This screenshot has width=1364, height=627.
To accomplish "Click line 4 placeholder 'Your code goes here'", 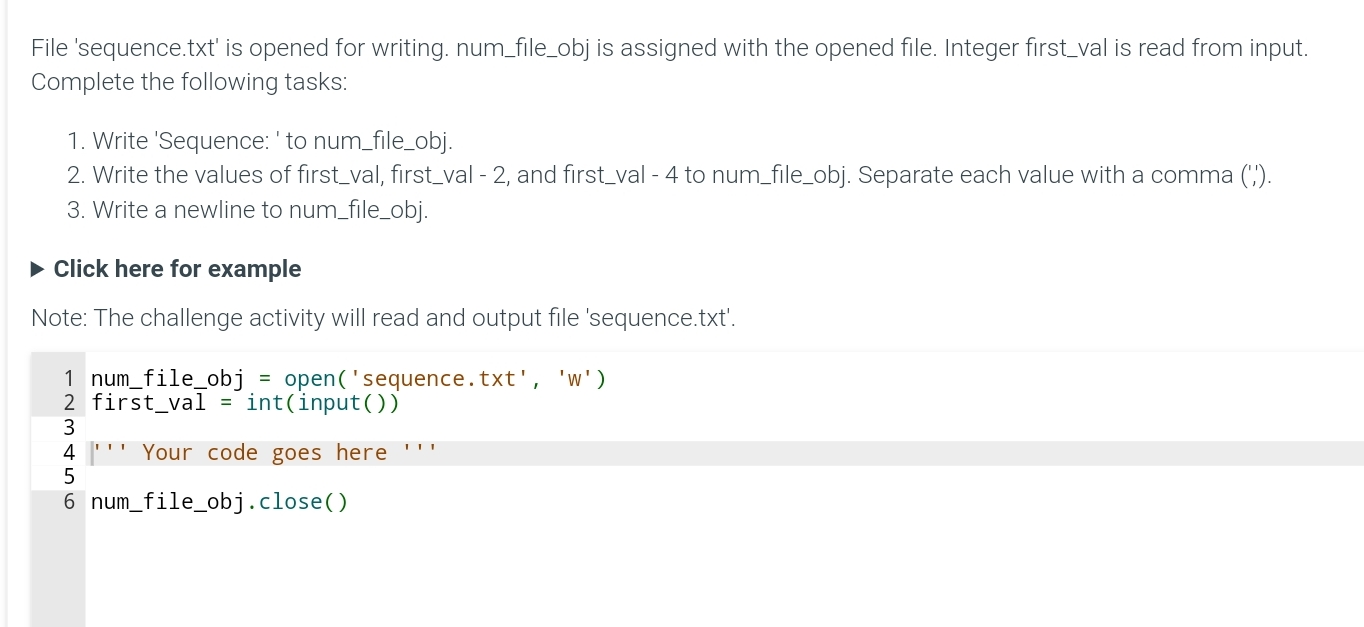I will 264,452.
